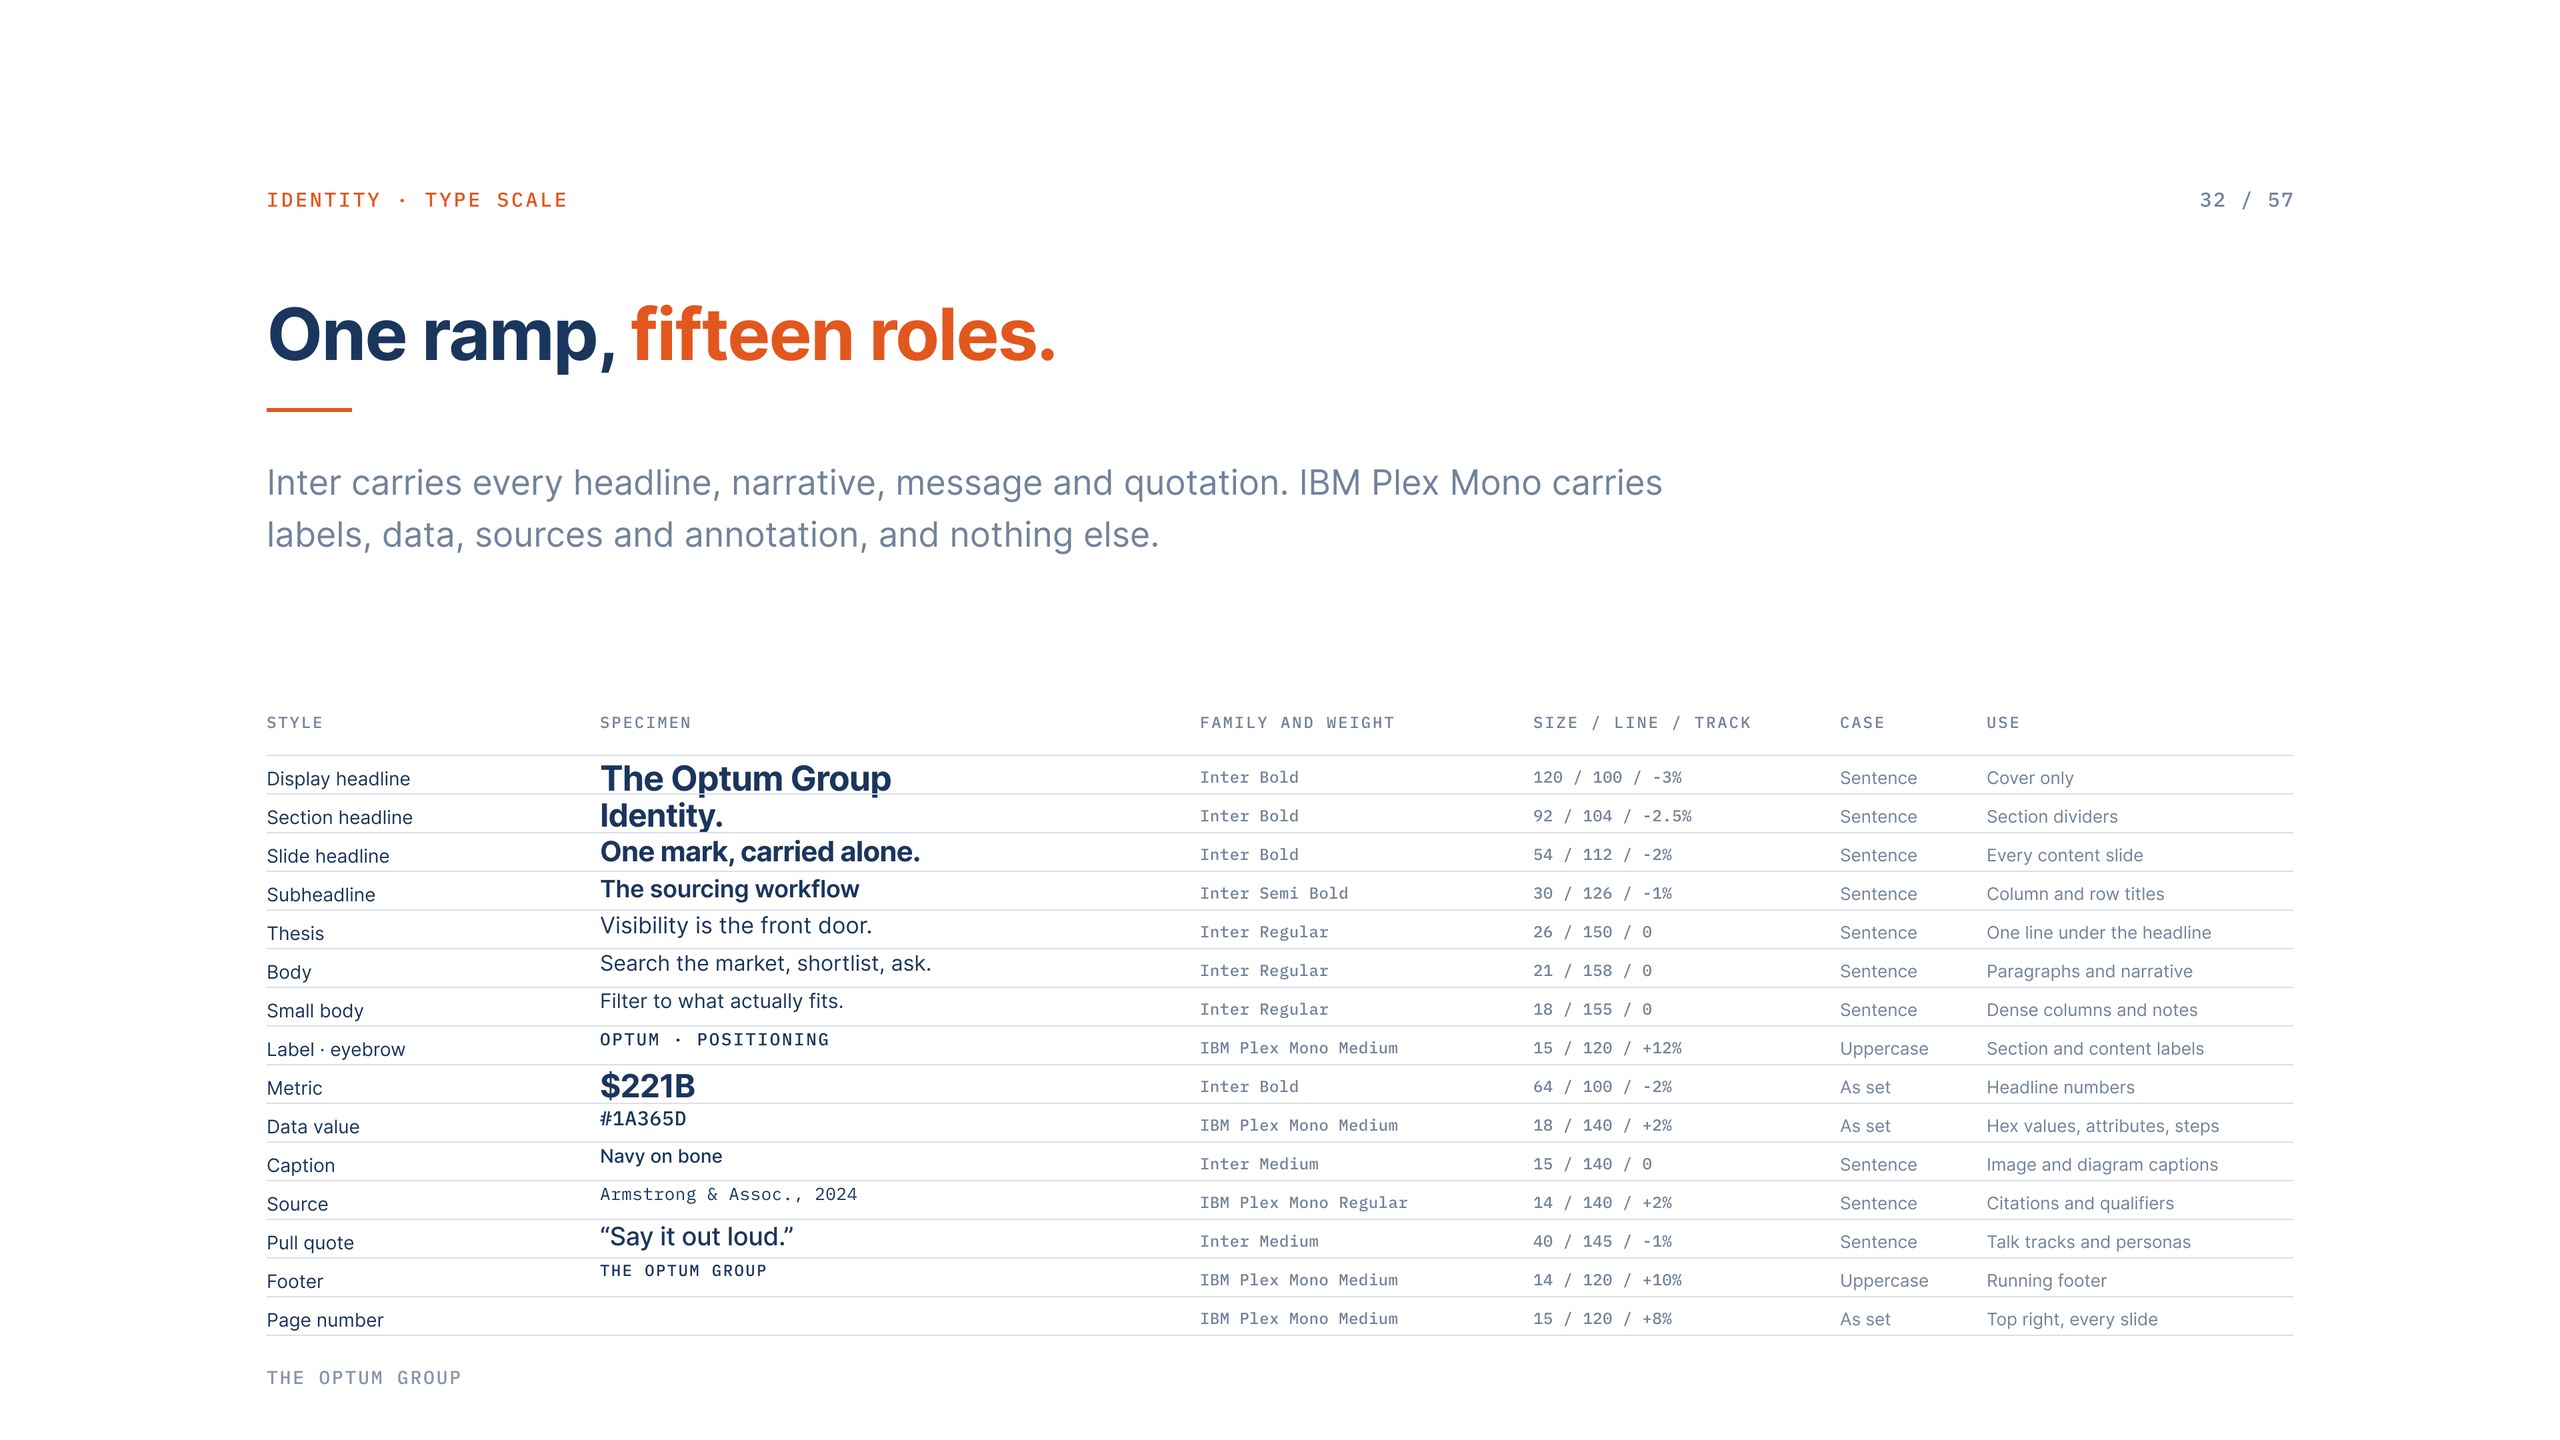Click 'IBM Plex Mono Regular' in the Source row
Image resolution: width=2560 pixels, height=1440 pixels.
(1303, 1203)
